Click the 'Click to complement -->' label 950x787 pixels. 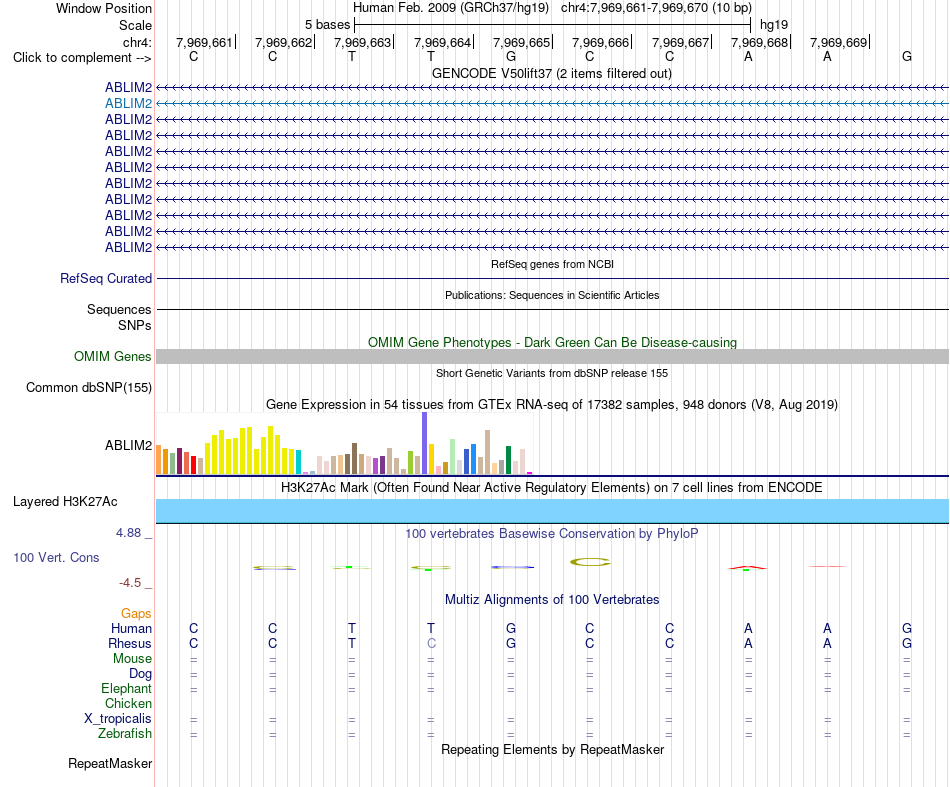pyautogui.click(x=82, y=58)
